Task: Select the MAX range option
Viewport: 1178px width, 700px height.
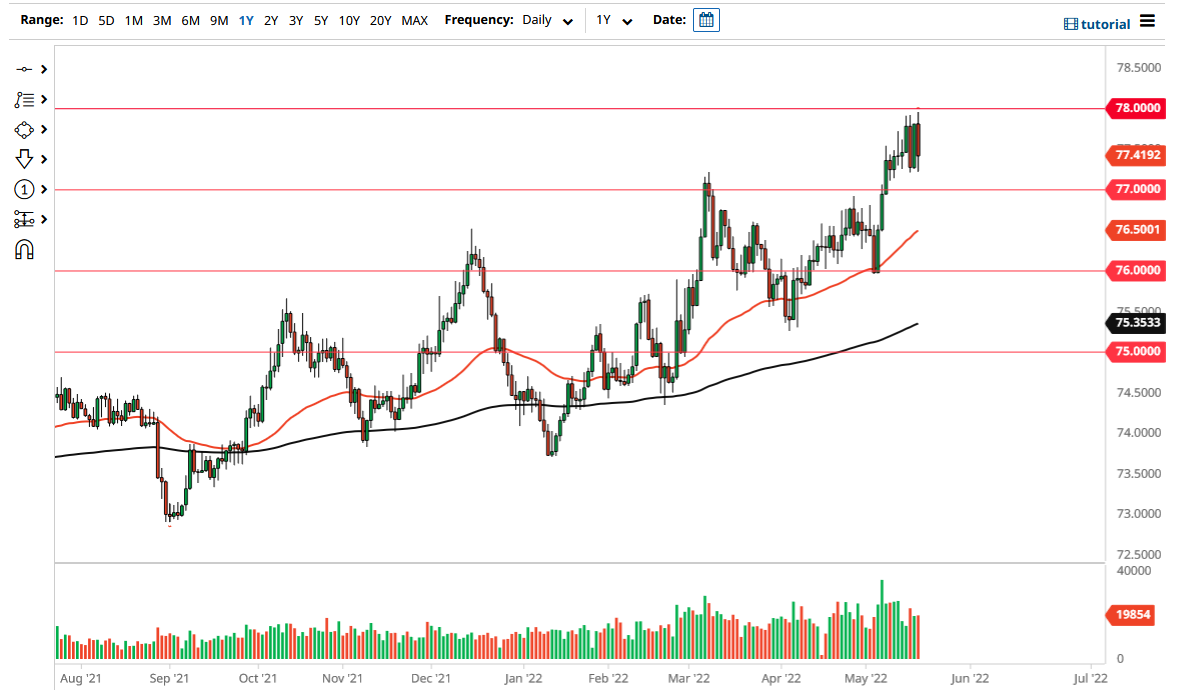Action: [x=414, y=19]
